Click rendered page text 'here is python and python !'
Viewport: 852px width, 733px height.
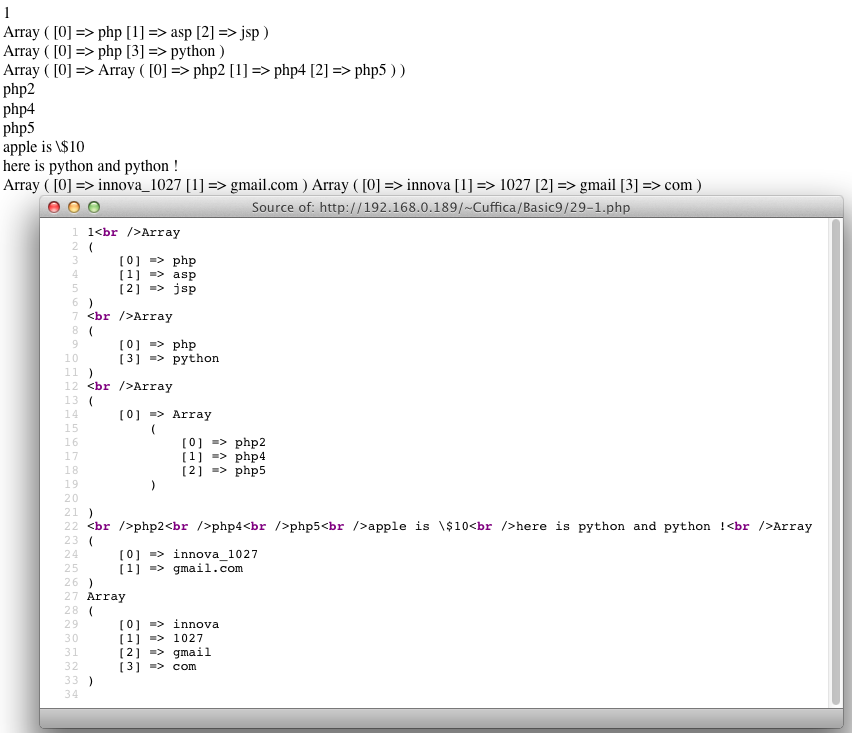(x=91, y=166)
